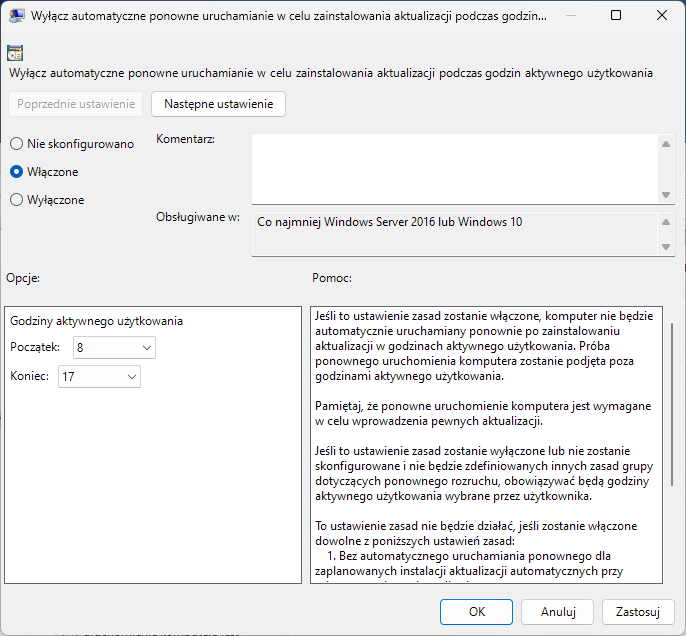
Task: Click the Następne ustawienie button
Action: 218,104
